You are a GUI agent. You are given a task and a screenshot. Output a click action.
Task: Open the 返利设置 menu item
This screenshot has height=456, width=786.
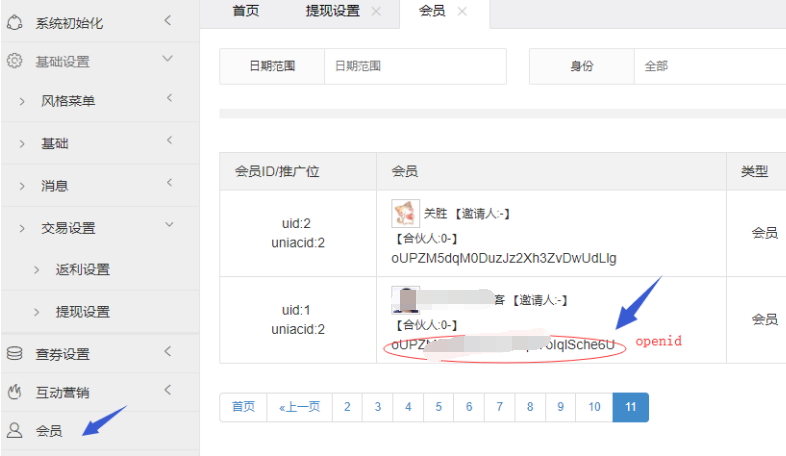82,270
